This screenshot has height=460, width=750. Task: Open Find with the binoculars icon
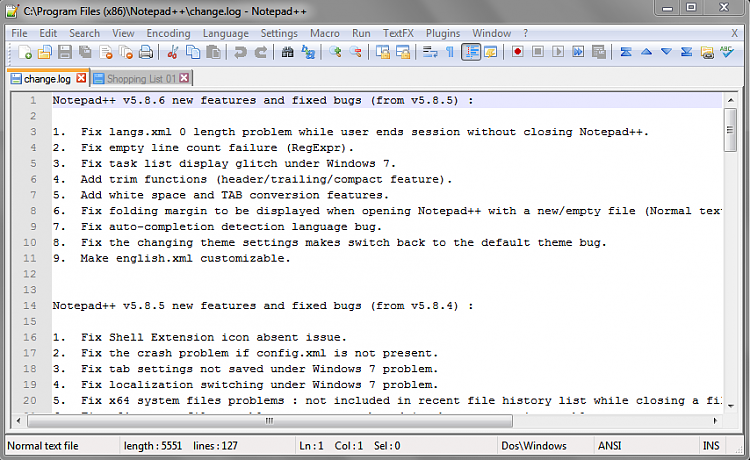(287, 52)
